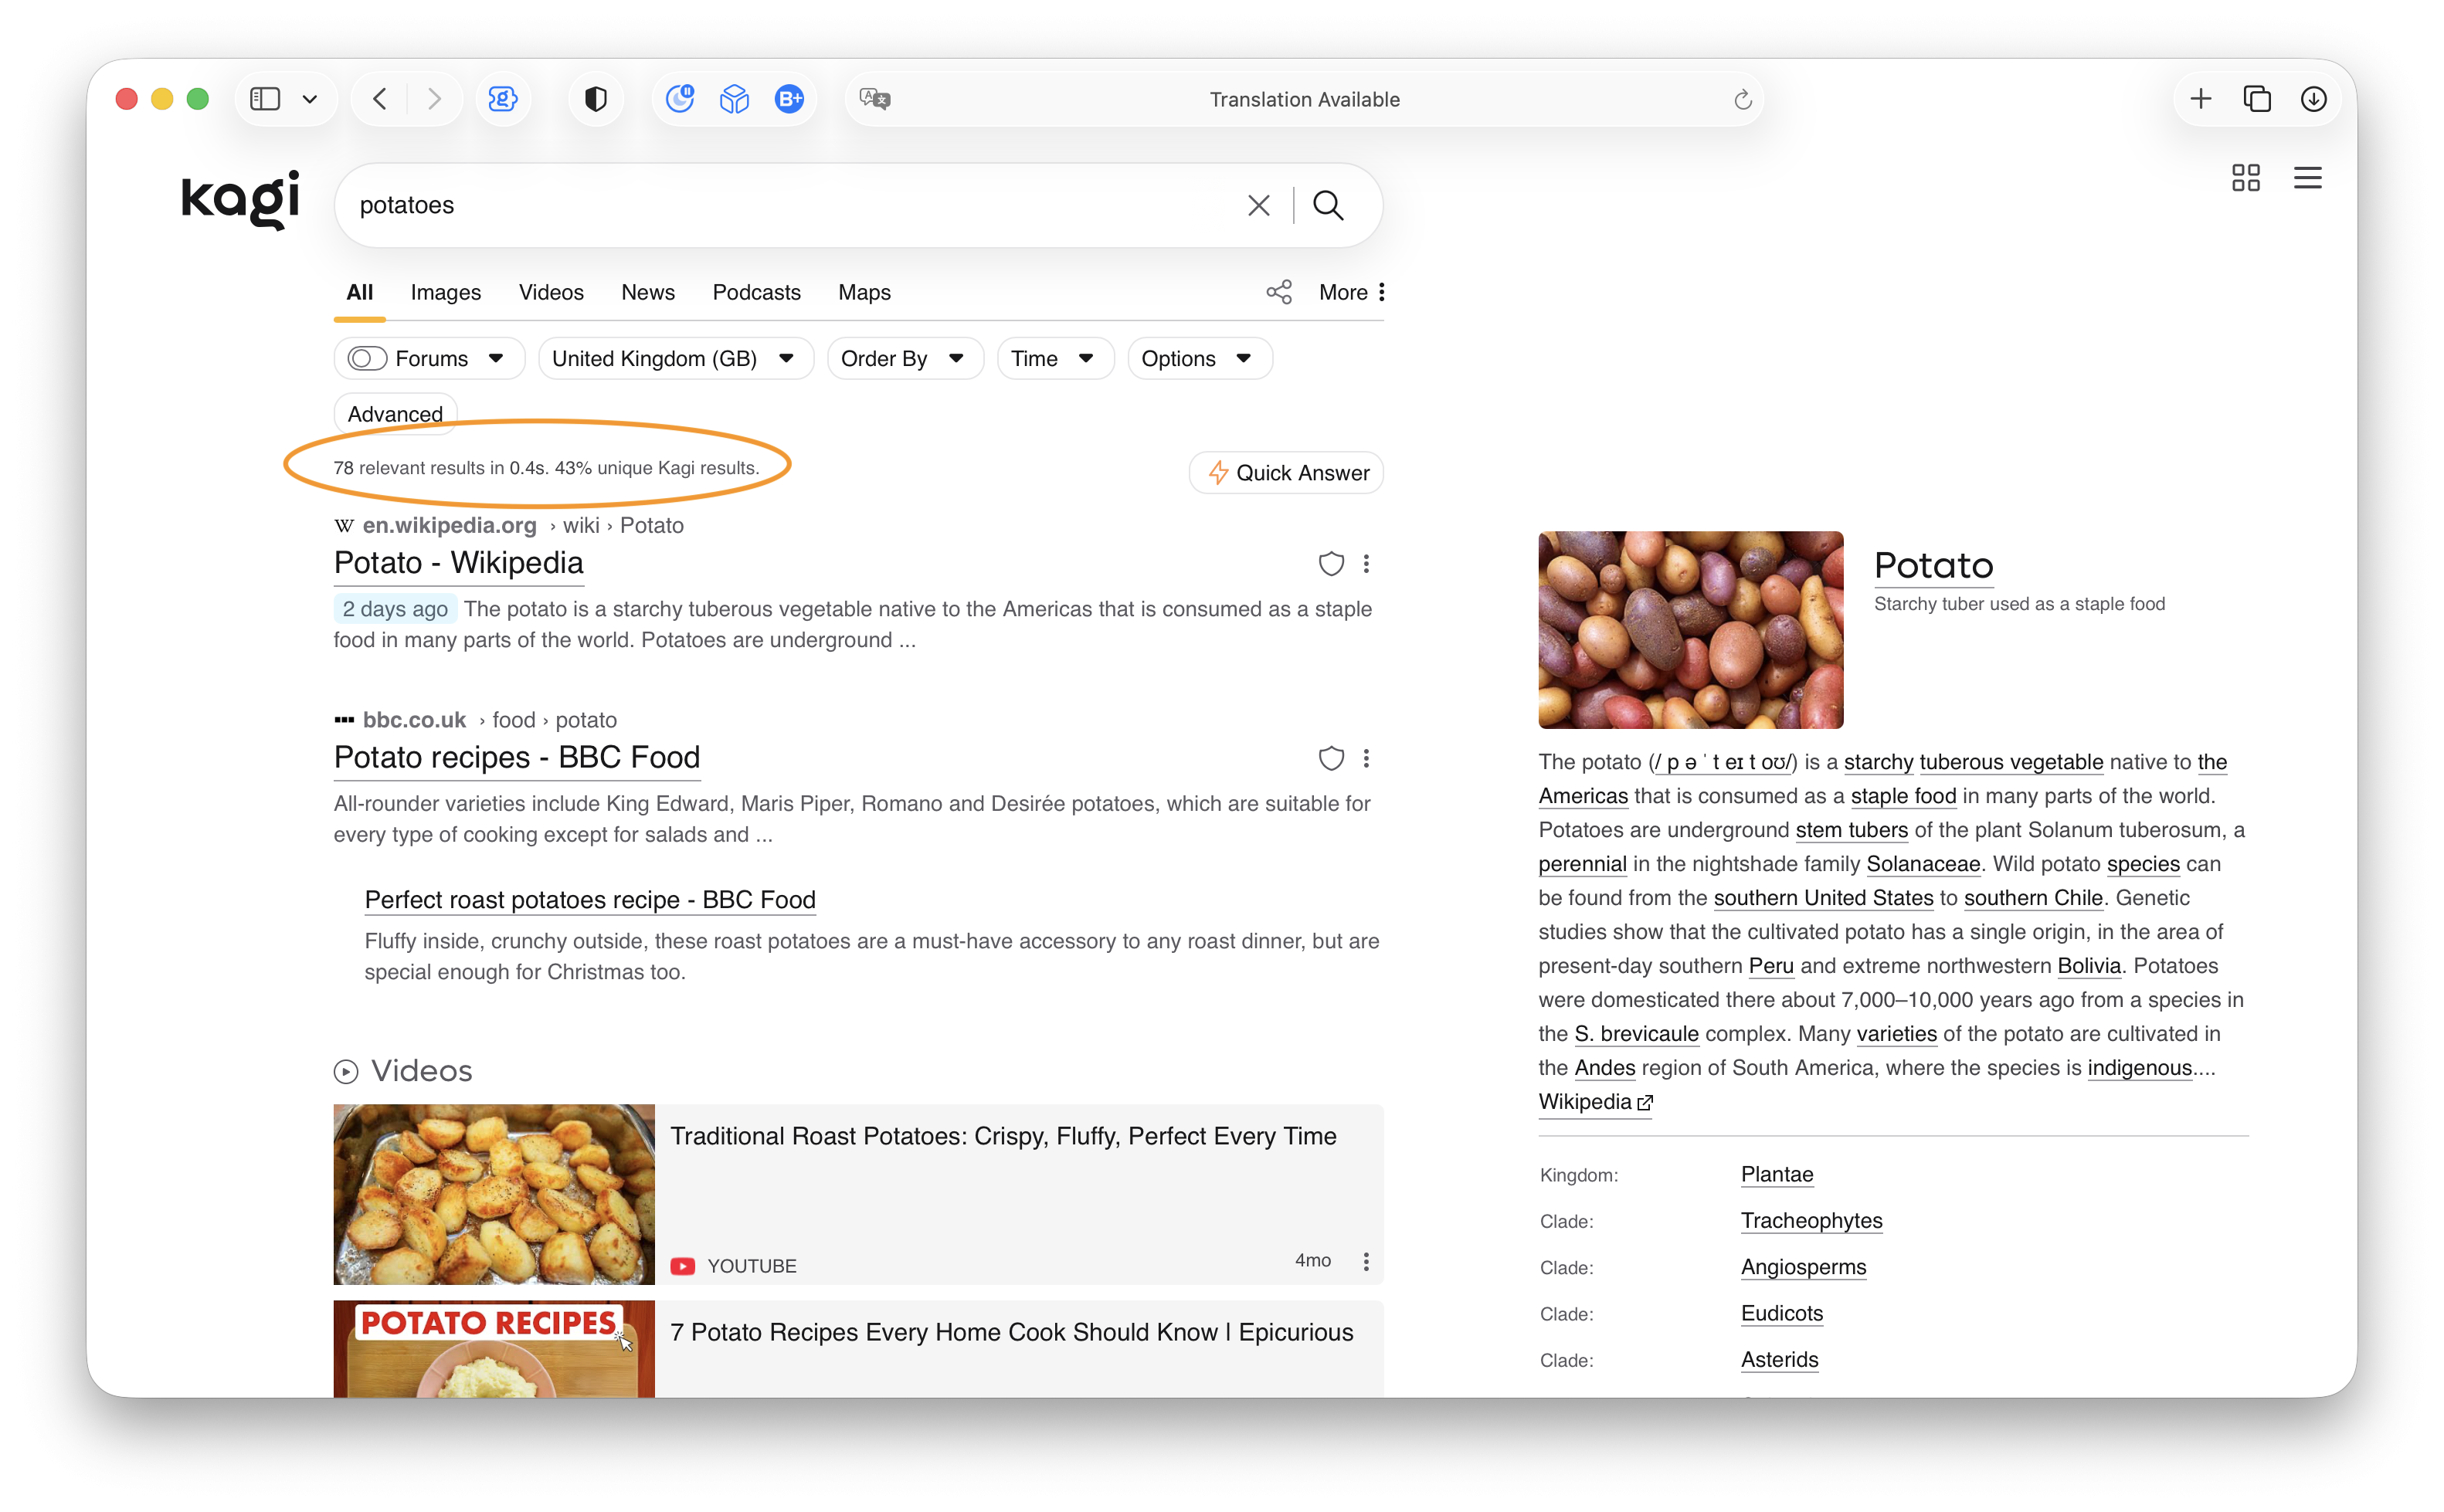The width and height of the screenshot is (2444, 1512).
Task: Open the Safari downloads icon
Action: pos(2314,99)
